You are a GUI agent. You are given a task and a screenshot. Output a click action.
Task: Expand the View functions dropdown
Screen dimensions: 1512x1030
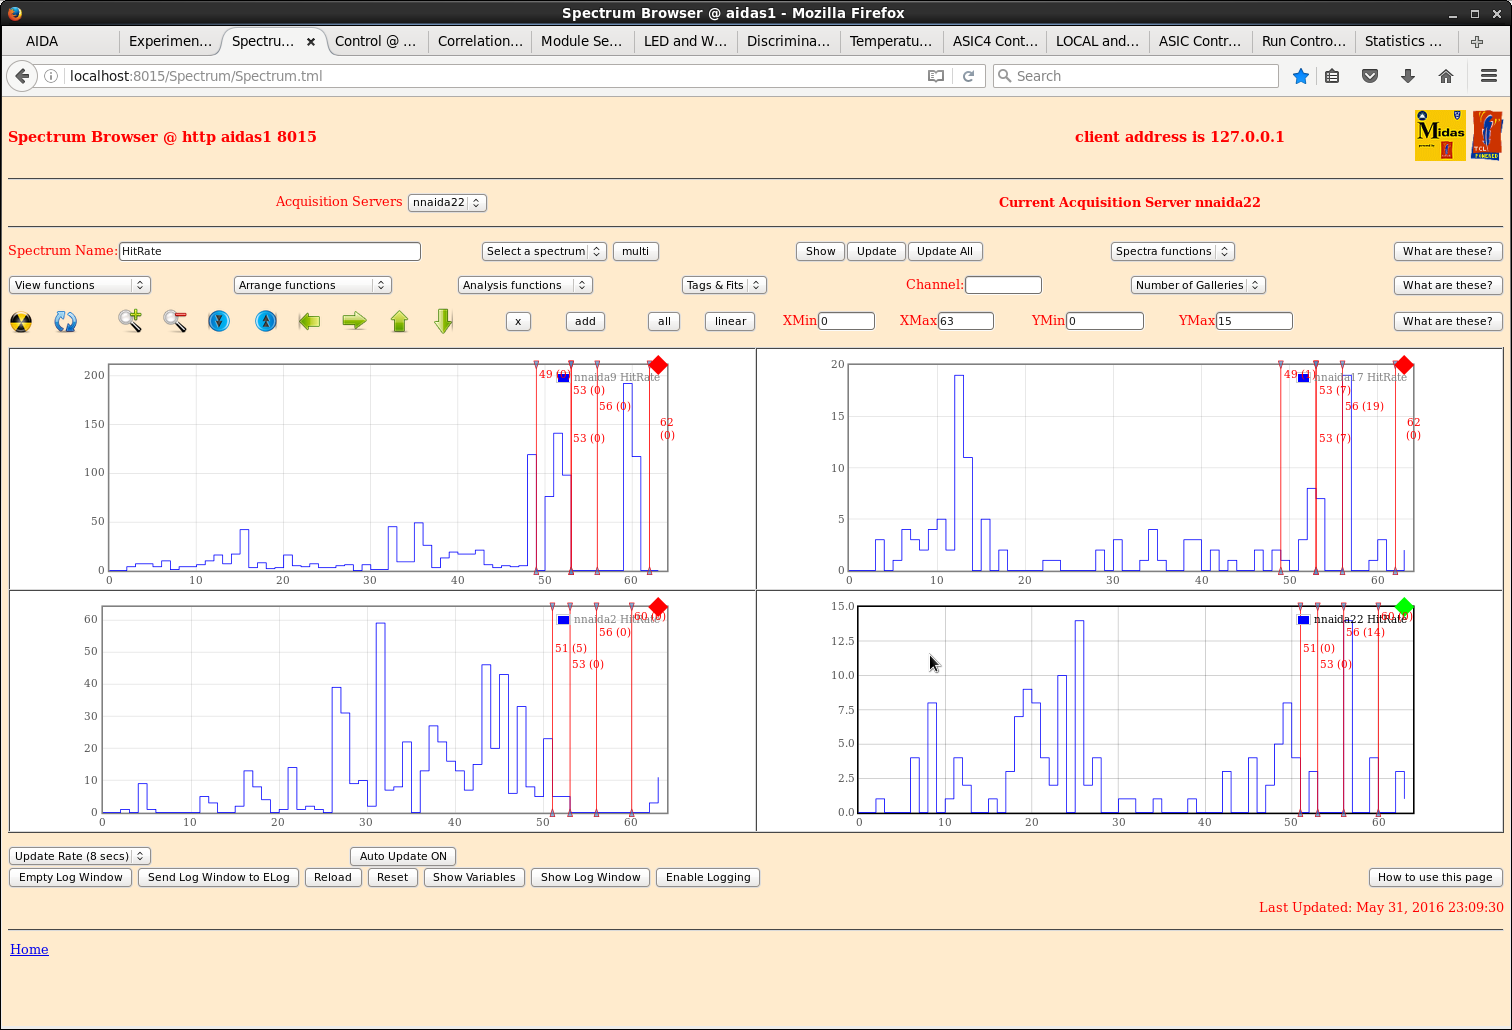click(80, 285)
